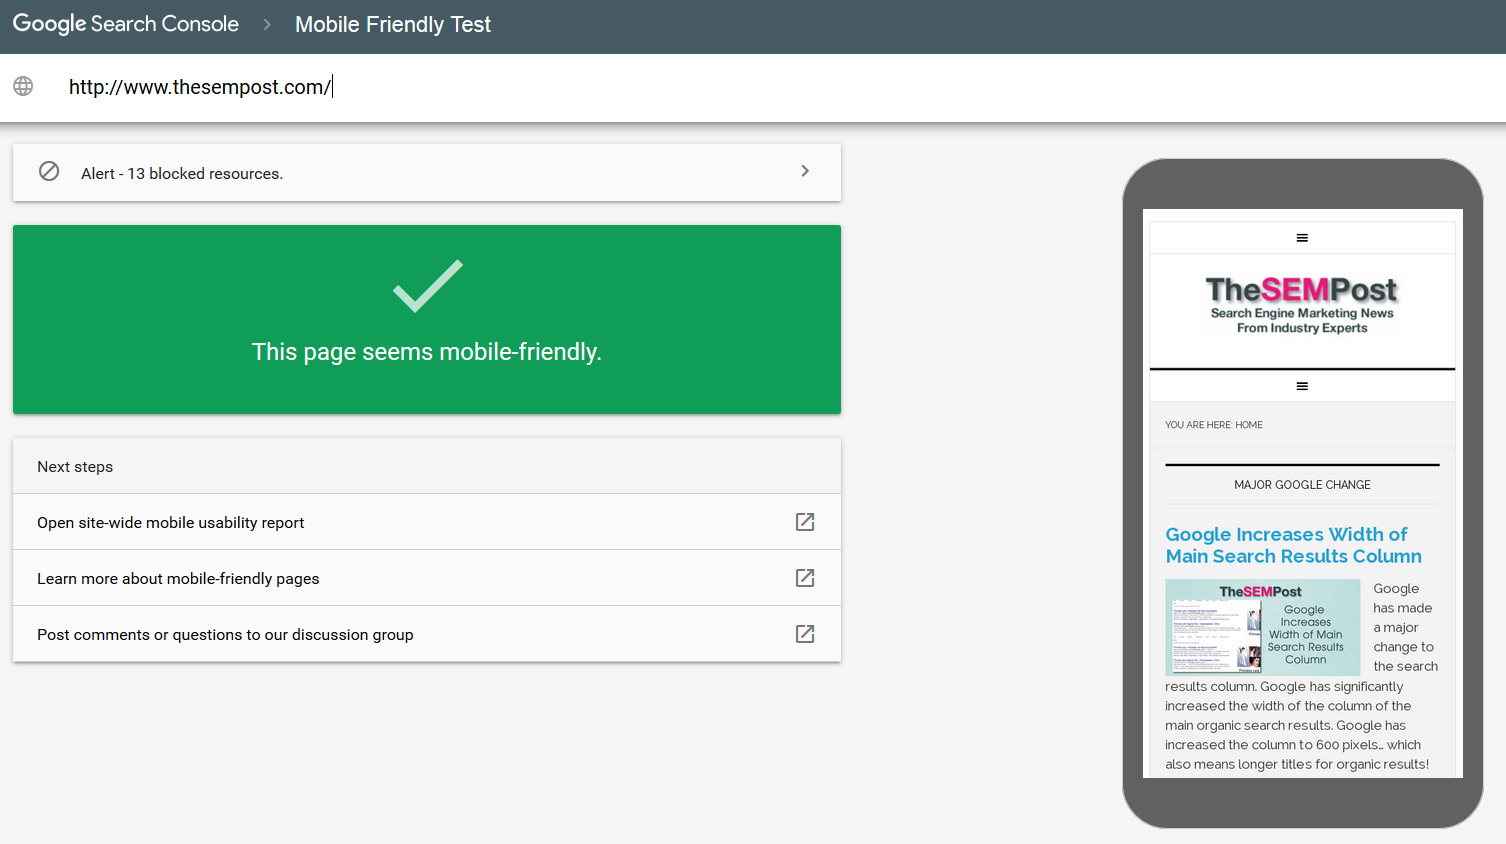Screen dimensions: 1506x844
Task: Click the Alert - 13 blocked resources text
Action: point(182,174)
